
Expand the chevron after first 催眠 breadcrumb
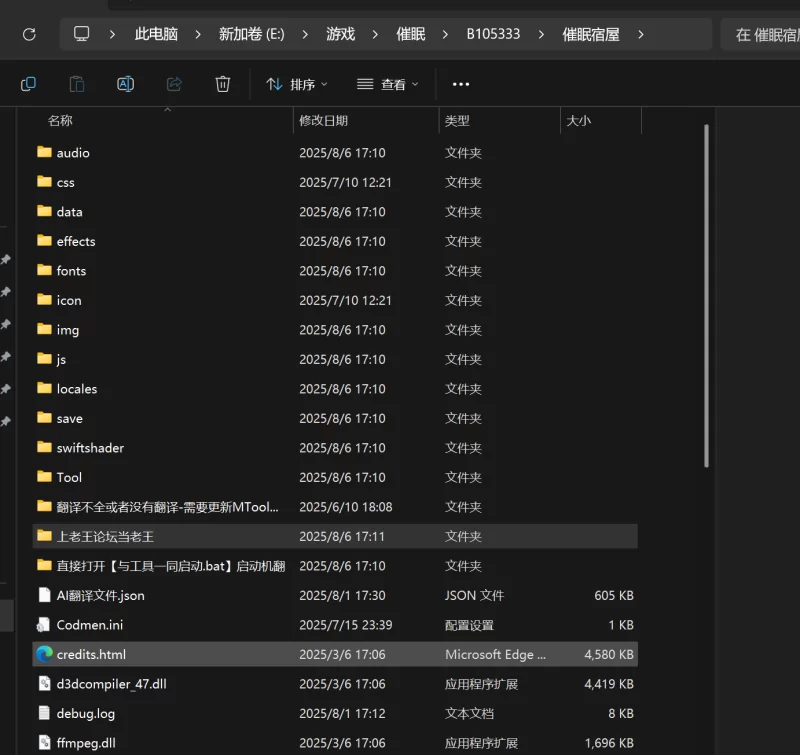(x=445, y=35)
